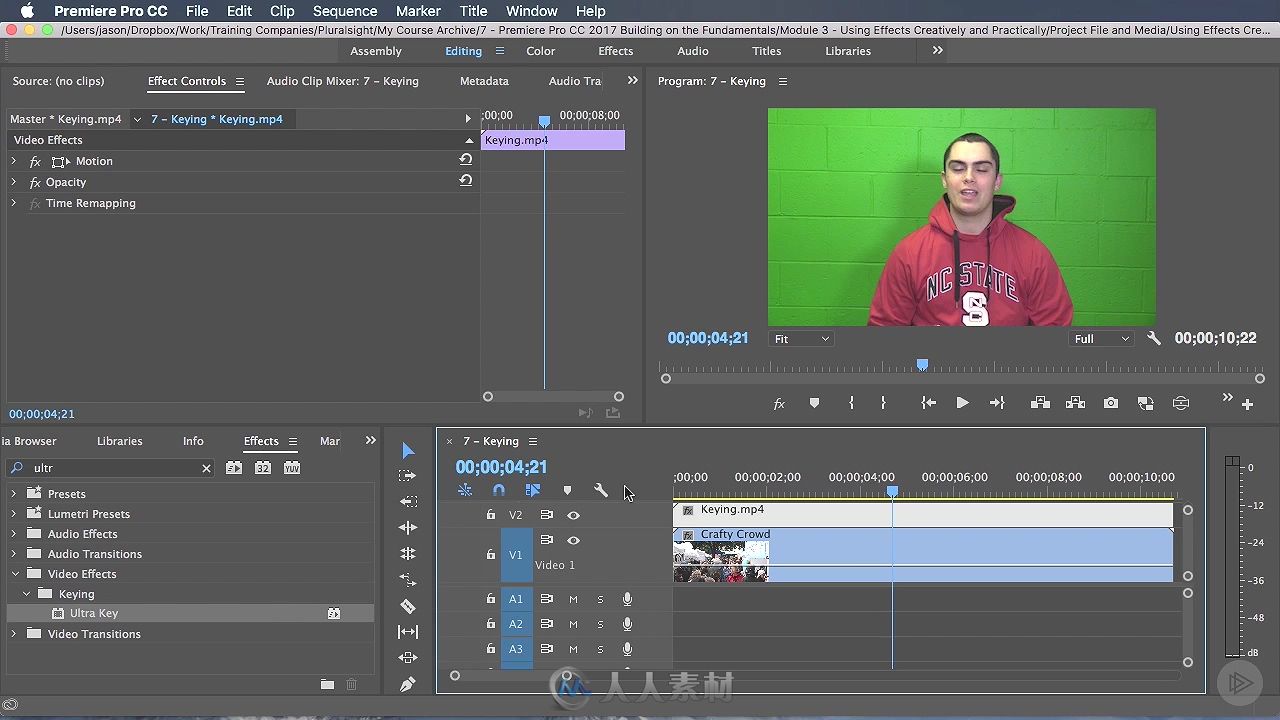Open the Fit zoom level dropdown
The height and width of the screenshot is (720, 1280).
801,339
